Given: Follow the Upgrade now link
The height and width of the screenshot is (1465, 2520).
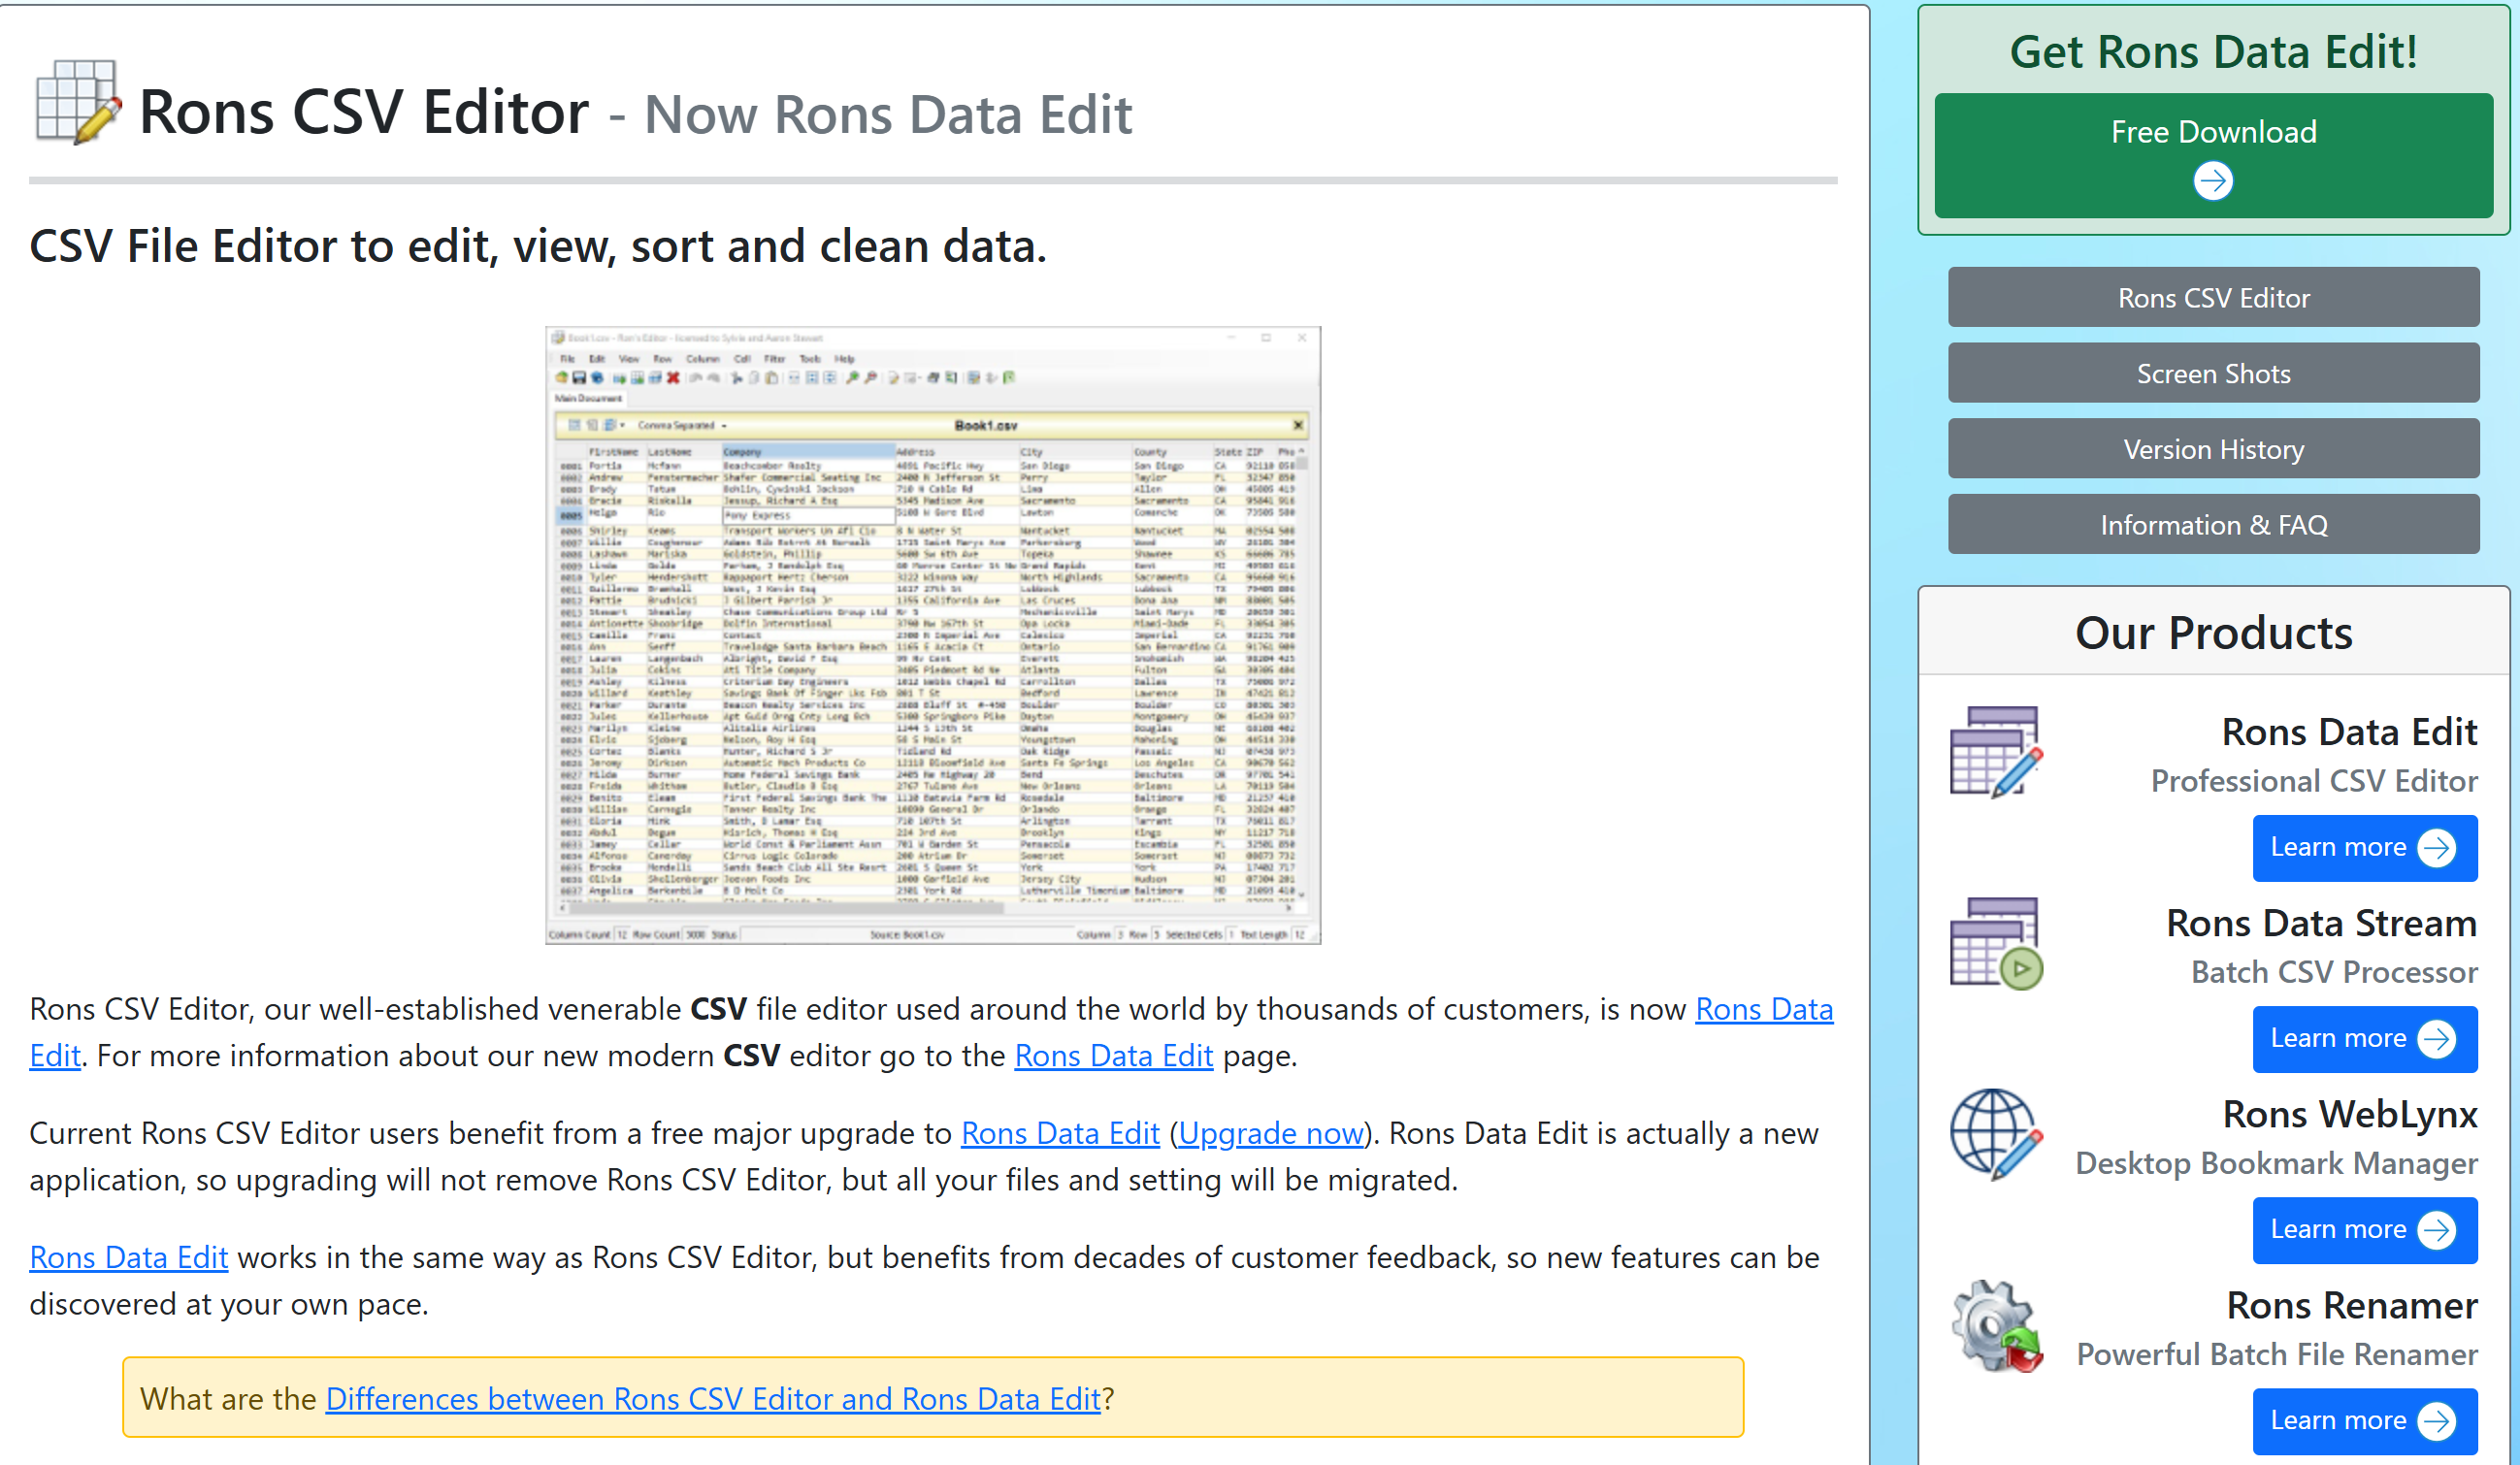Looking at the screenshot, I should point(1270,1133).
